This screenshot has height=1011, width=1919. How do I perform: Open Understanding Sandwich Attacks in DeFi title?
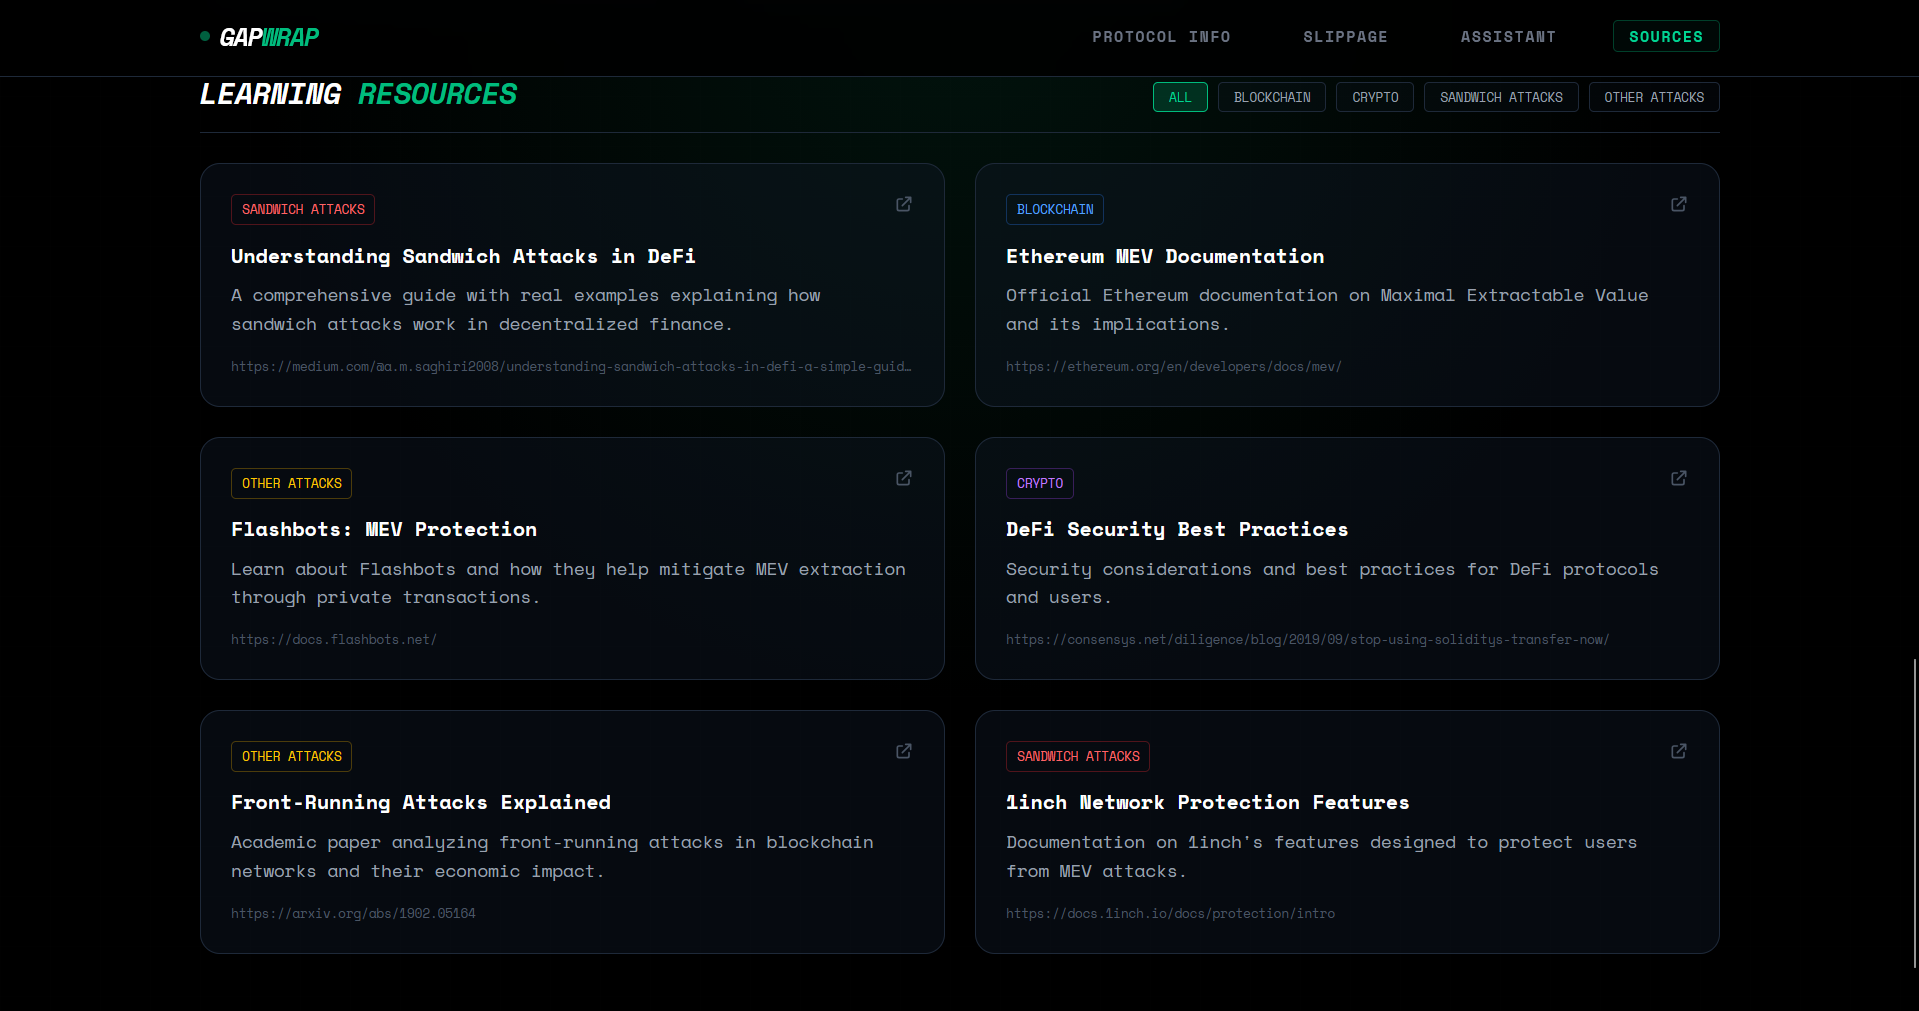tap(463, 256)
